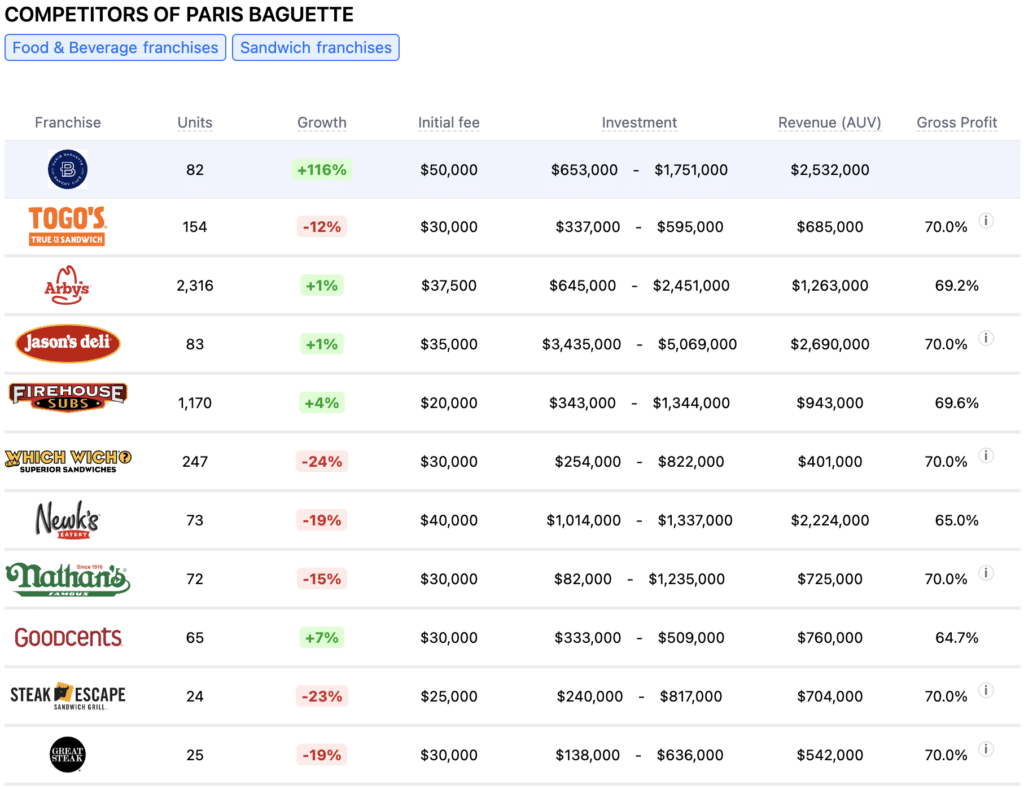This screenshot has width=1024, height=789.
Task: Open info icon beside Togo's gross profit
Action: pos(986,221)
